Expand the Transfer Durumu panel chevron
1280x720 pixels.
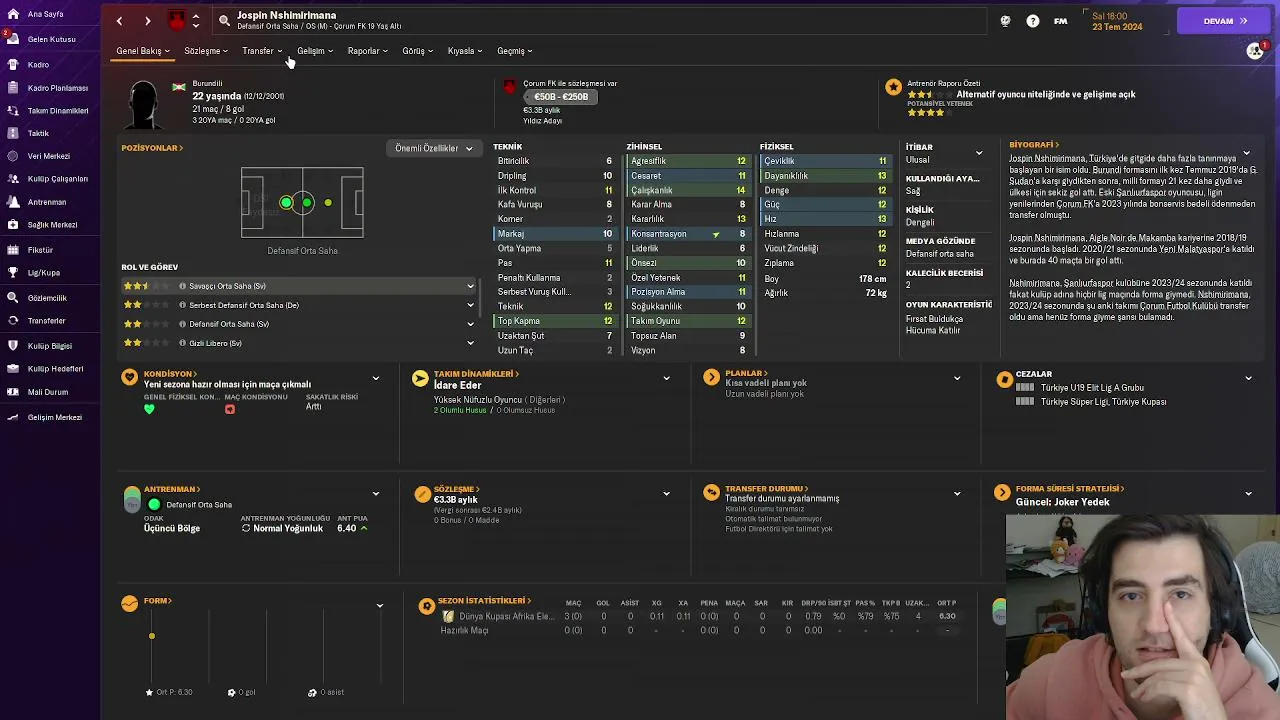[x=957, y=493]
